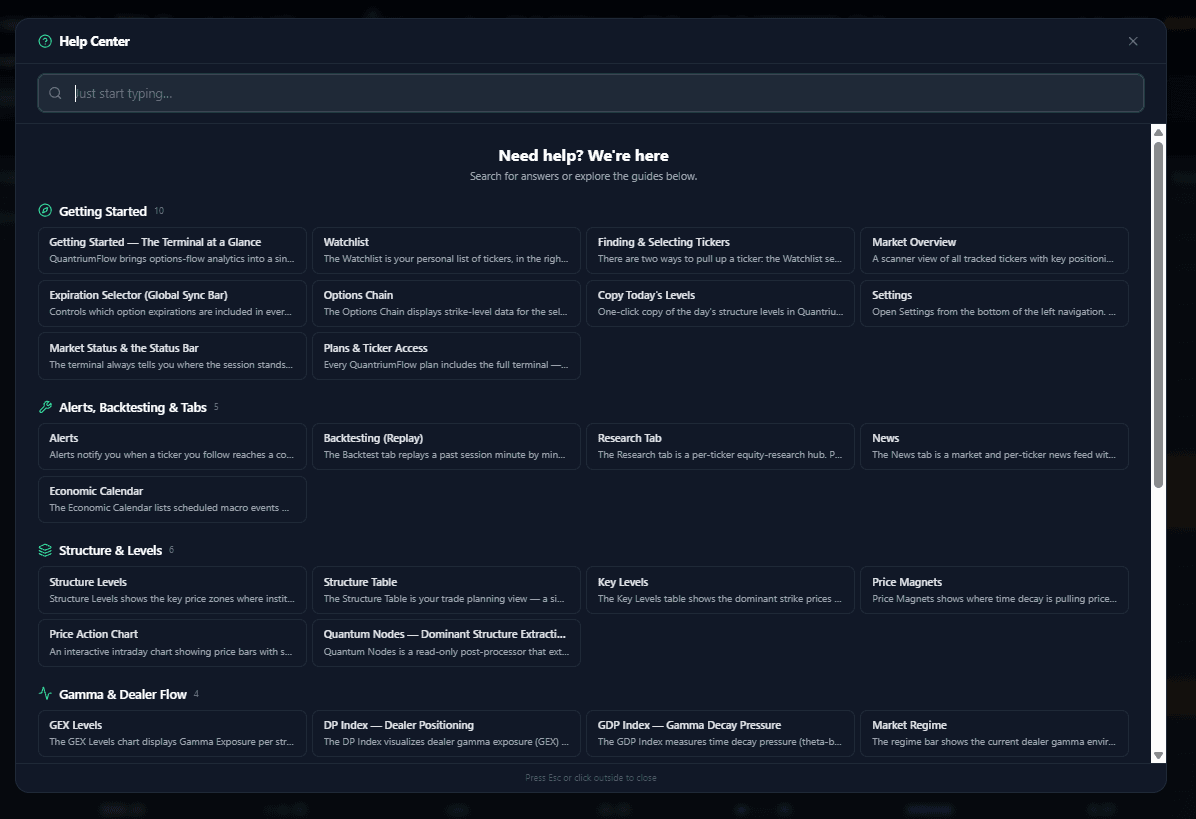Open 'Finding & Selecting Tickers' article
Image resolution: width=1196 pixels, height=819 pixels.
(x=720, y=250)
